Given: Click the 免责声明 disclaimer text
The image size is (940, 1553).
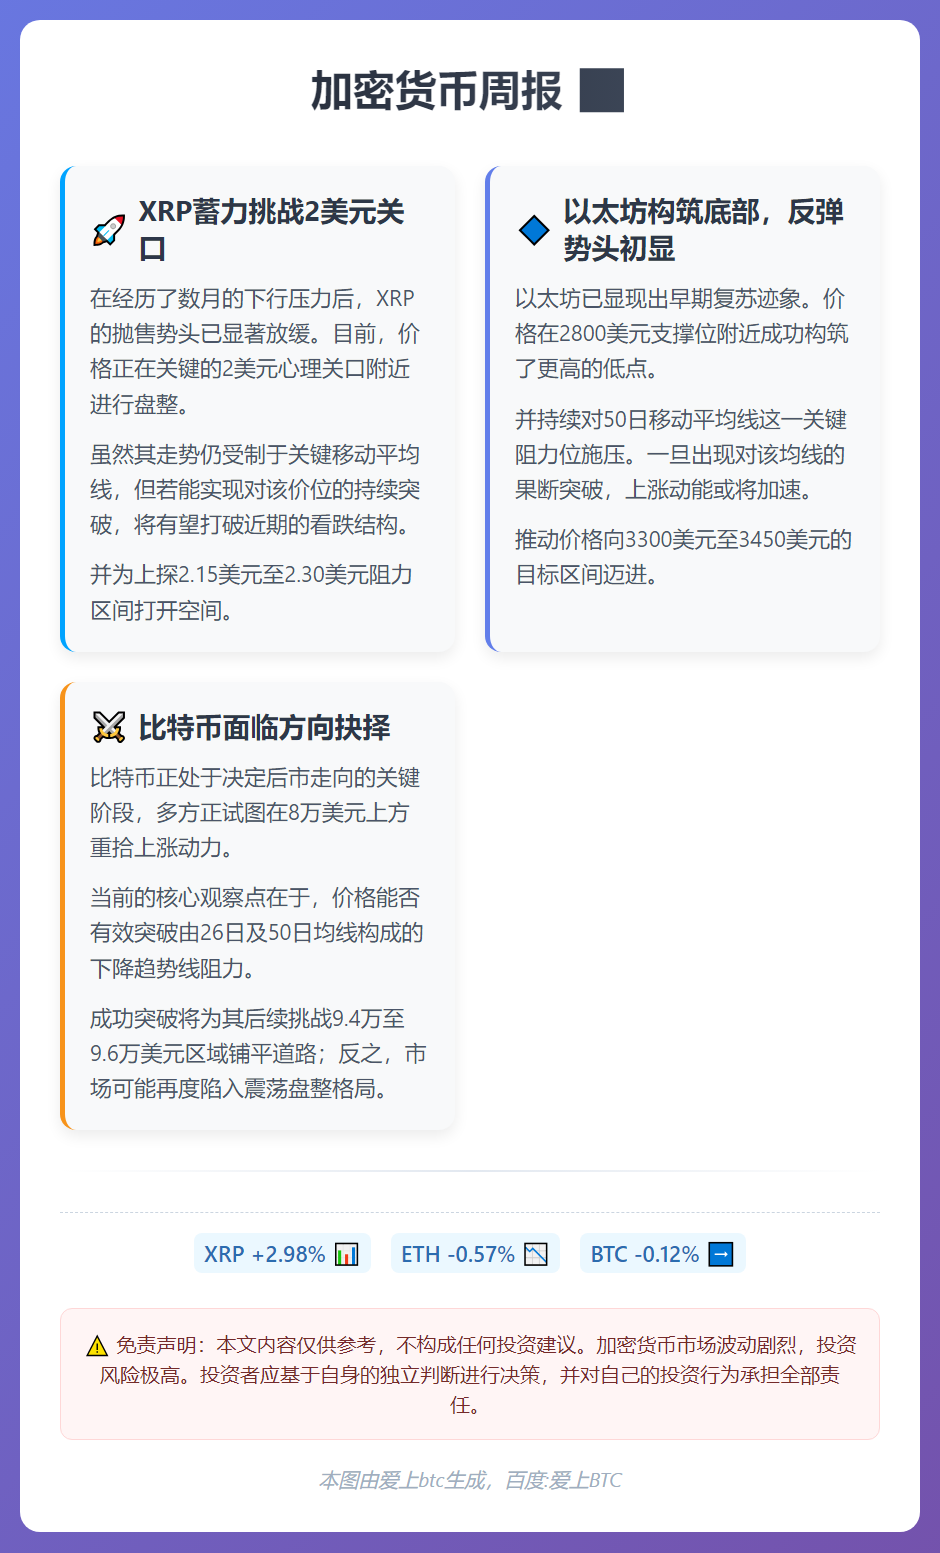Looking at the screenshot, I should pyautogui.click(x=470, y=1375).
